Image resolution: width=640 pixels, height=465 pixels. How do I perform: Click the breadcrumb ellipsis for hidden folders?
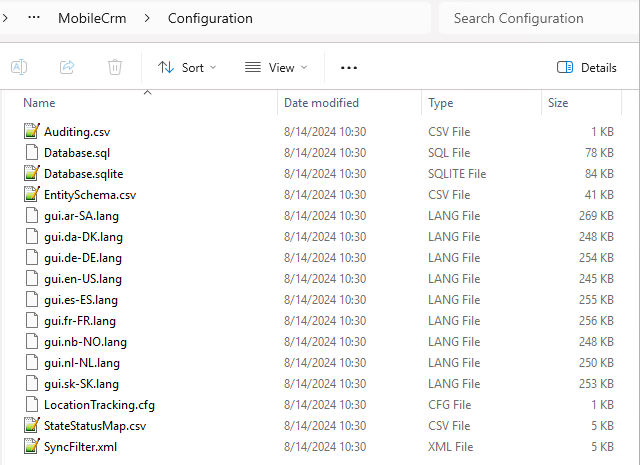35,18
